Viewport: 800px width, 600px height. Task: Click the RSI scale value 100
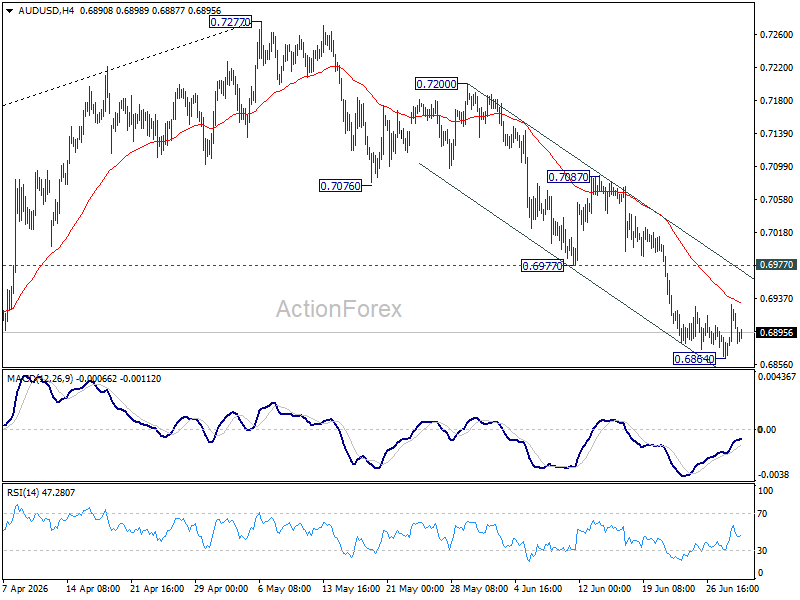766,491
